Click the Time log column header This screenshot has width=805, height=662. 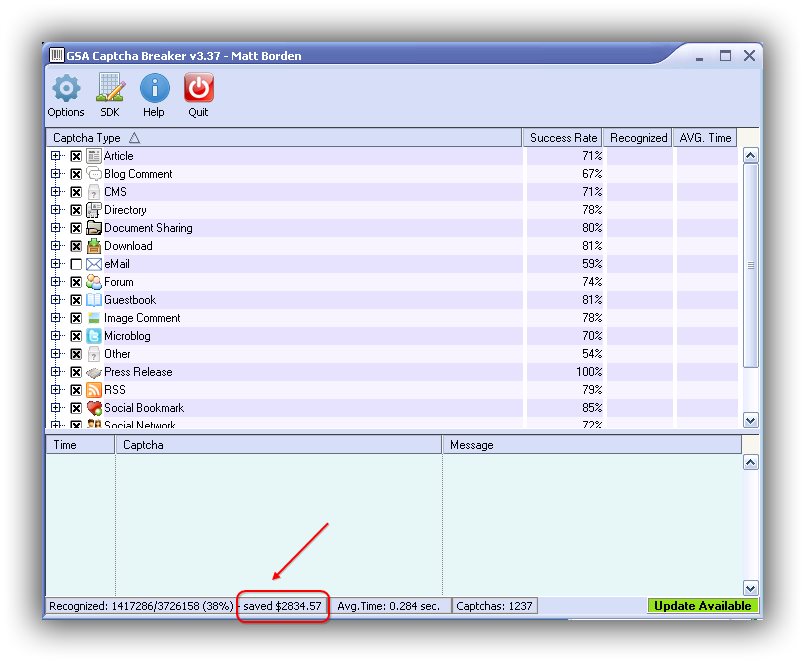pyautogui.click(x=81, y=445)
